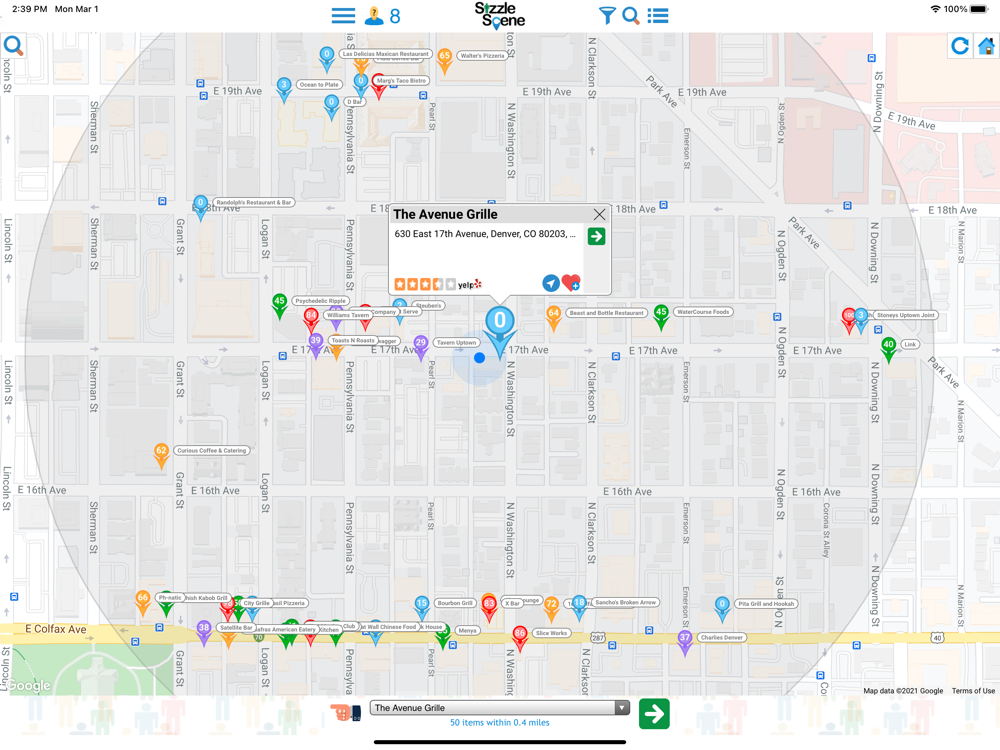Tap the D Bar label
The image size is (1000, 750).
(355, 102)
